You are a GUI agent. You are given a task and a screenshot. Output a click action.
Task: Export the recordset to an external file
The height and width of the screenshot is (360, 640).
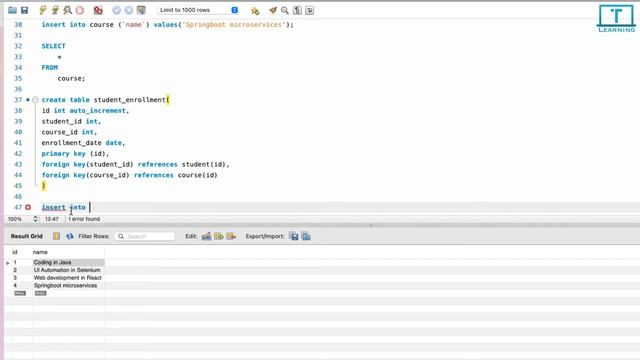(294, 236)
